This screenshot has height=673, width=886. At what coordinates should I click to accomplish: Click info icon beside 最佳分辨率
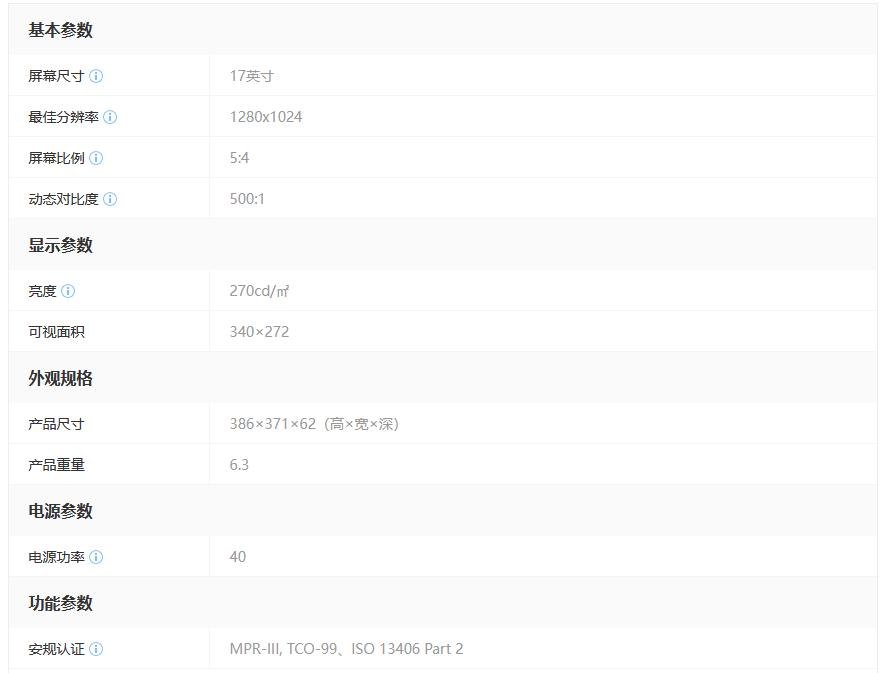(x=110, y=117)
